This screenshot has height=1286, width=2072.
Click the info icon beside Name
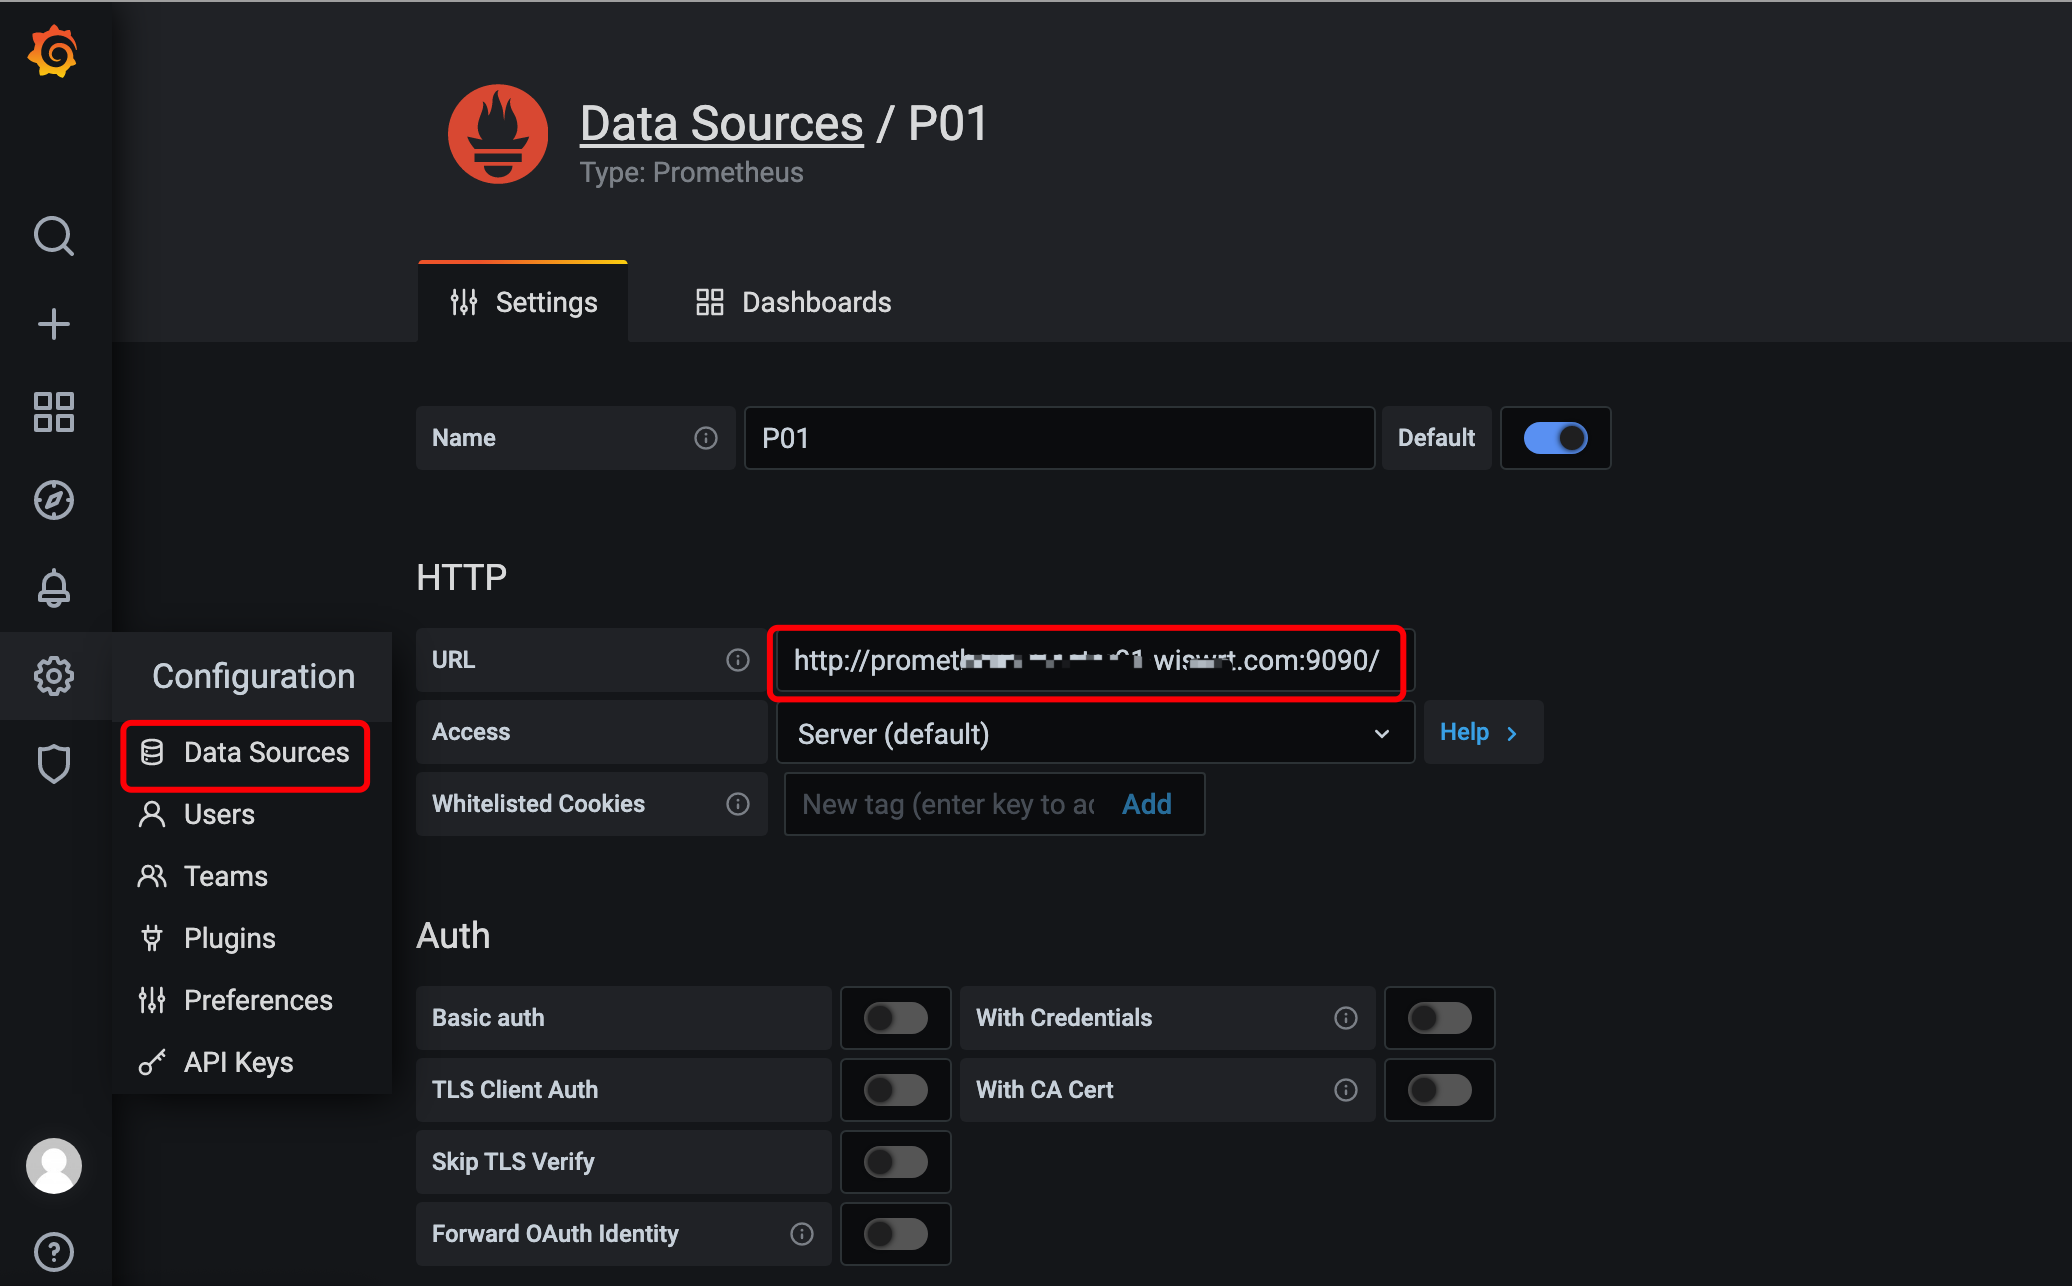(x=706, y=438)
